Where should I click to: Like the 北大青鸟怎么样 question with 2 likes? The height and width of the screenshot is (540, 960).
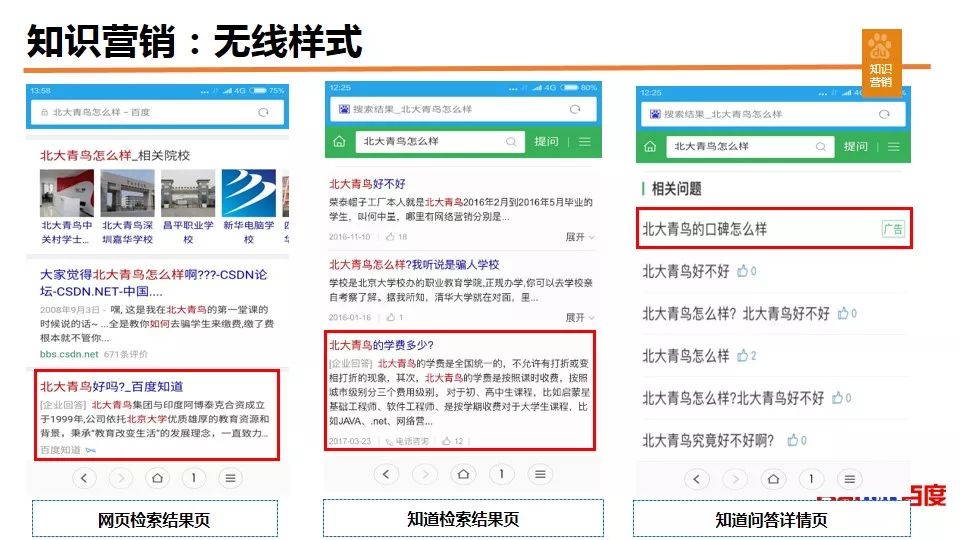tap(746, 356)
